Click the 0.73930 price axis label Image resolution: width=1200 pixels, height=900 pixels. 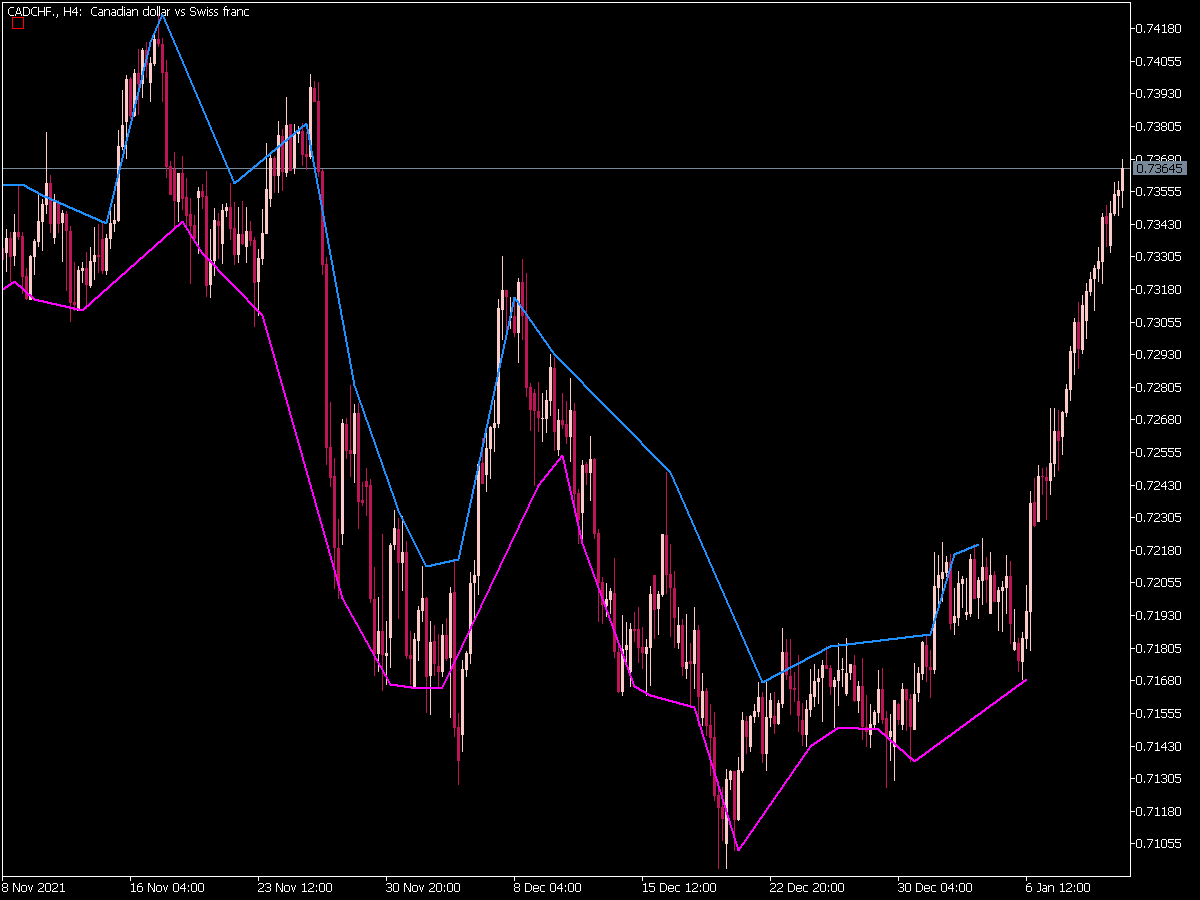[x=1160, y=94]
